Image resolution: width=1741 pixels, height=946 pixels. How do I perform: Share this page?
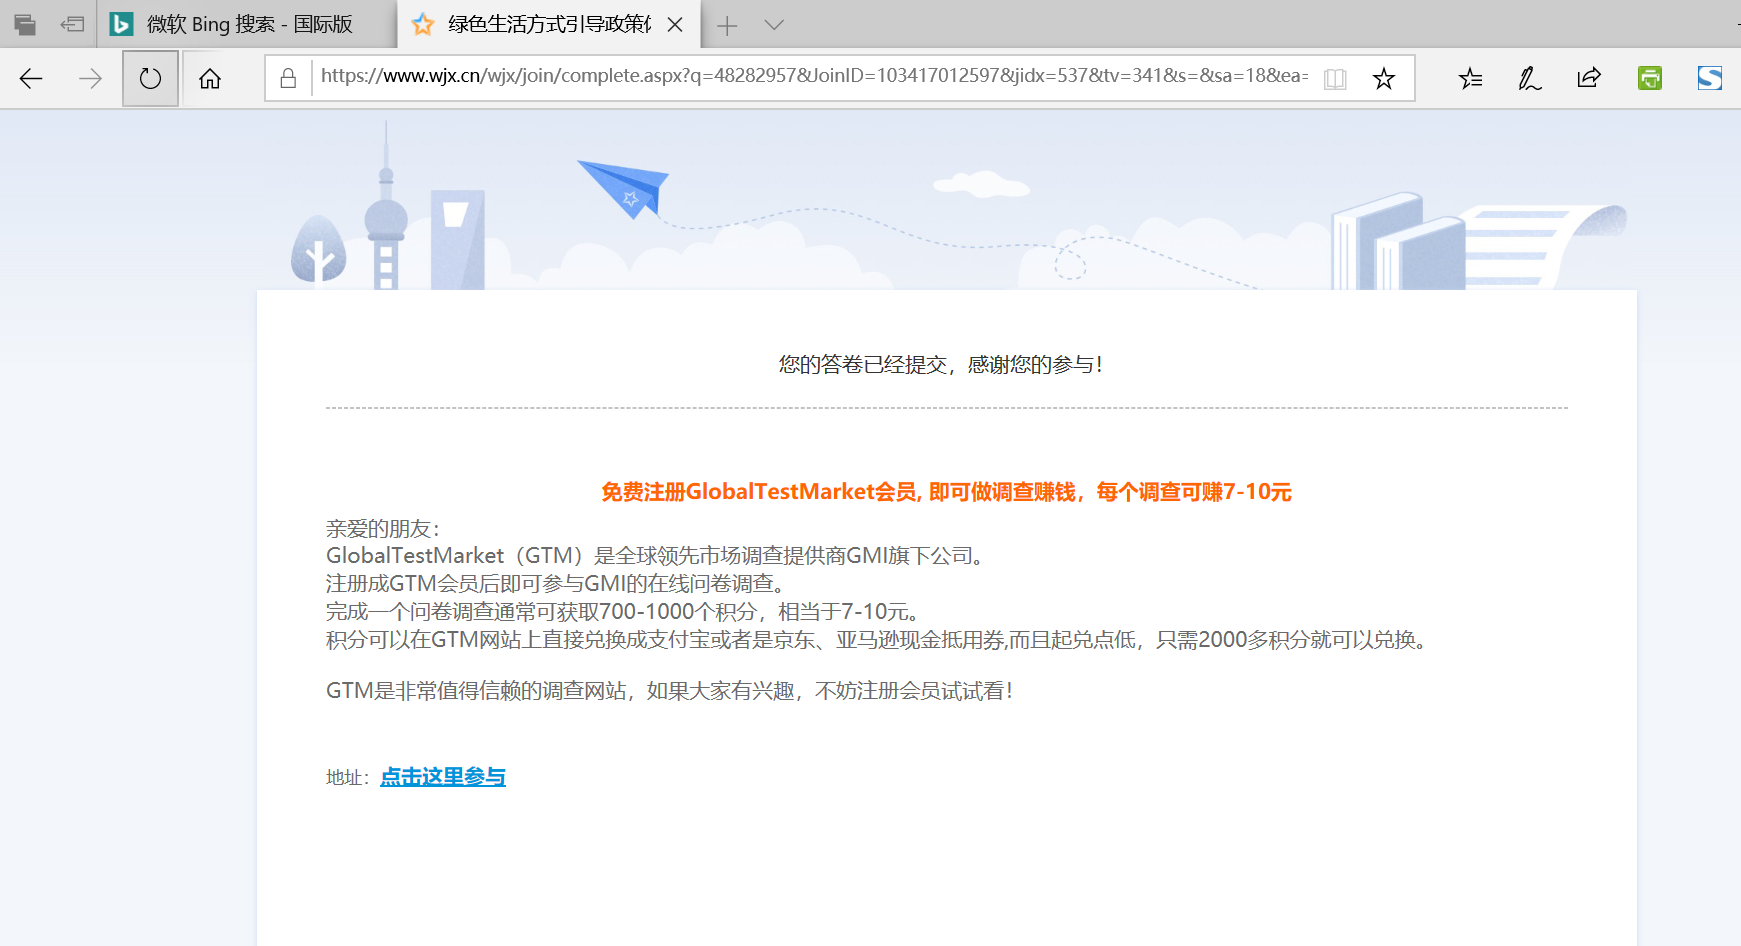[1589, 78]
